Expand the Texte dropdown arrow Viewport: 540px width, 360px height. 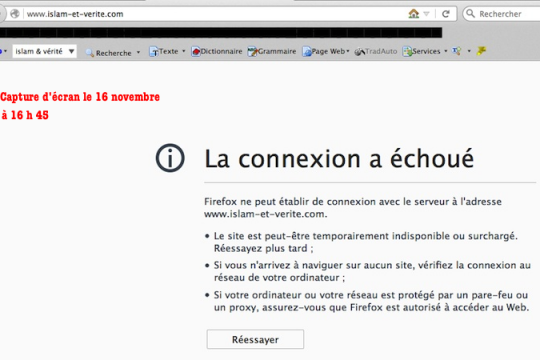click(x=184, y=51)
